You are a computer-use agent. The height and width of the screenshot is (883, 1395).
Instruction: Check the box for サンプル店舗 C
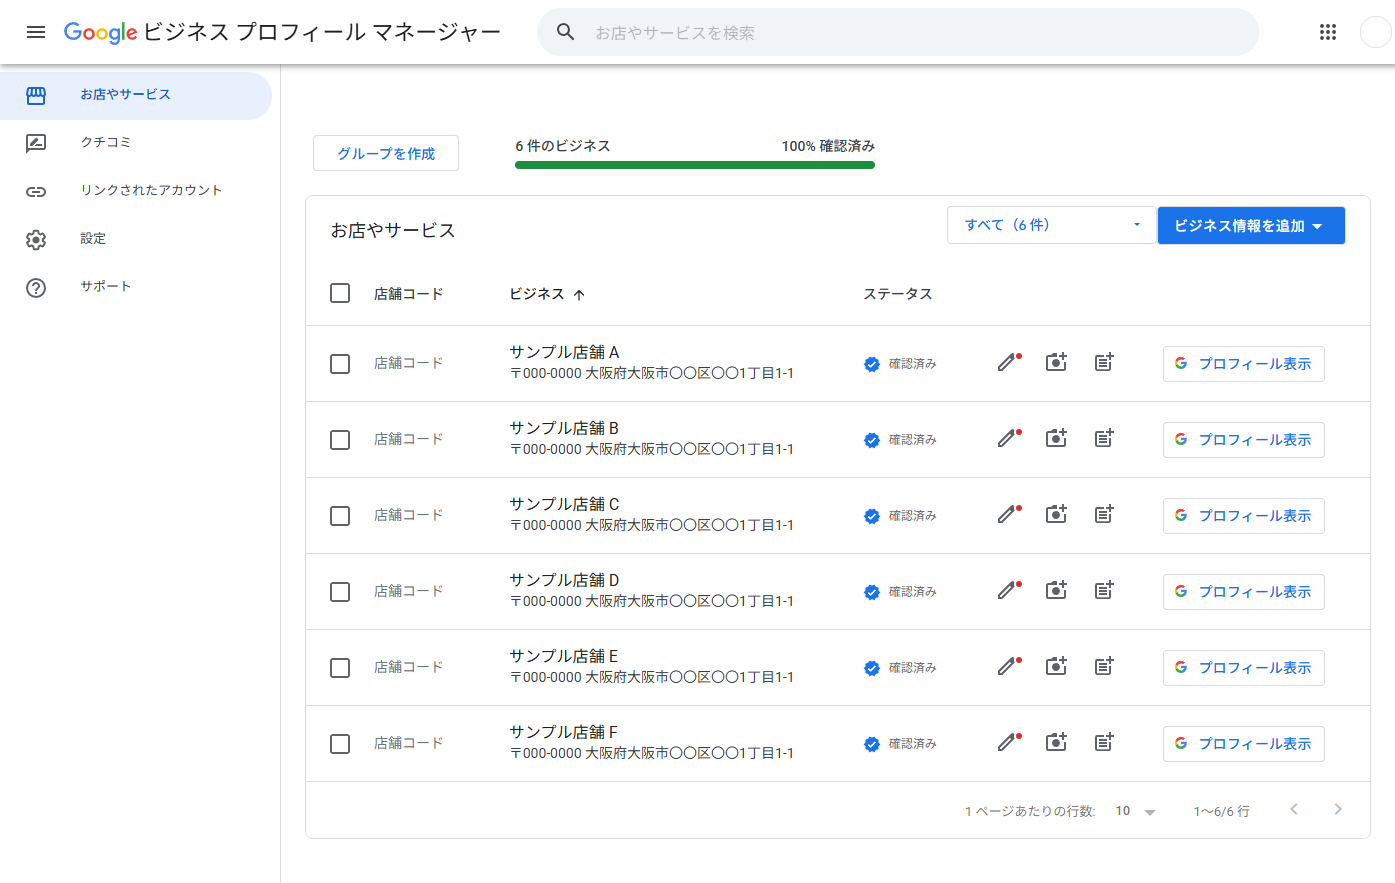pyautogui.click(x=340, y=516)
